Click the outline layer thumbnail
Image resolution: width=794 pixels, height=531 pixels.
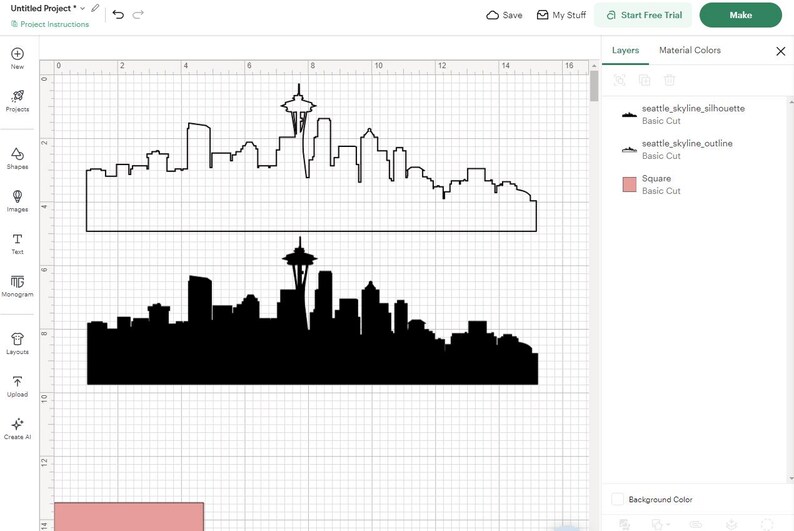(629, 150)
